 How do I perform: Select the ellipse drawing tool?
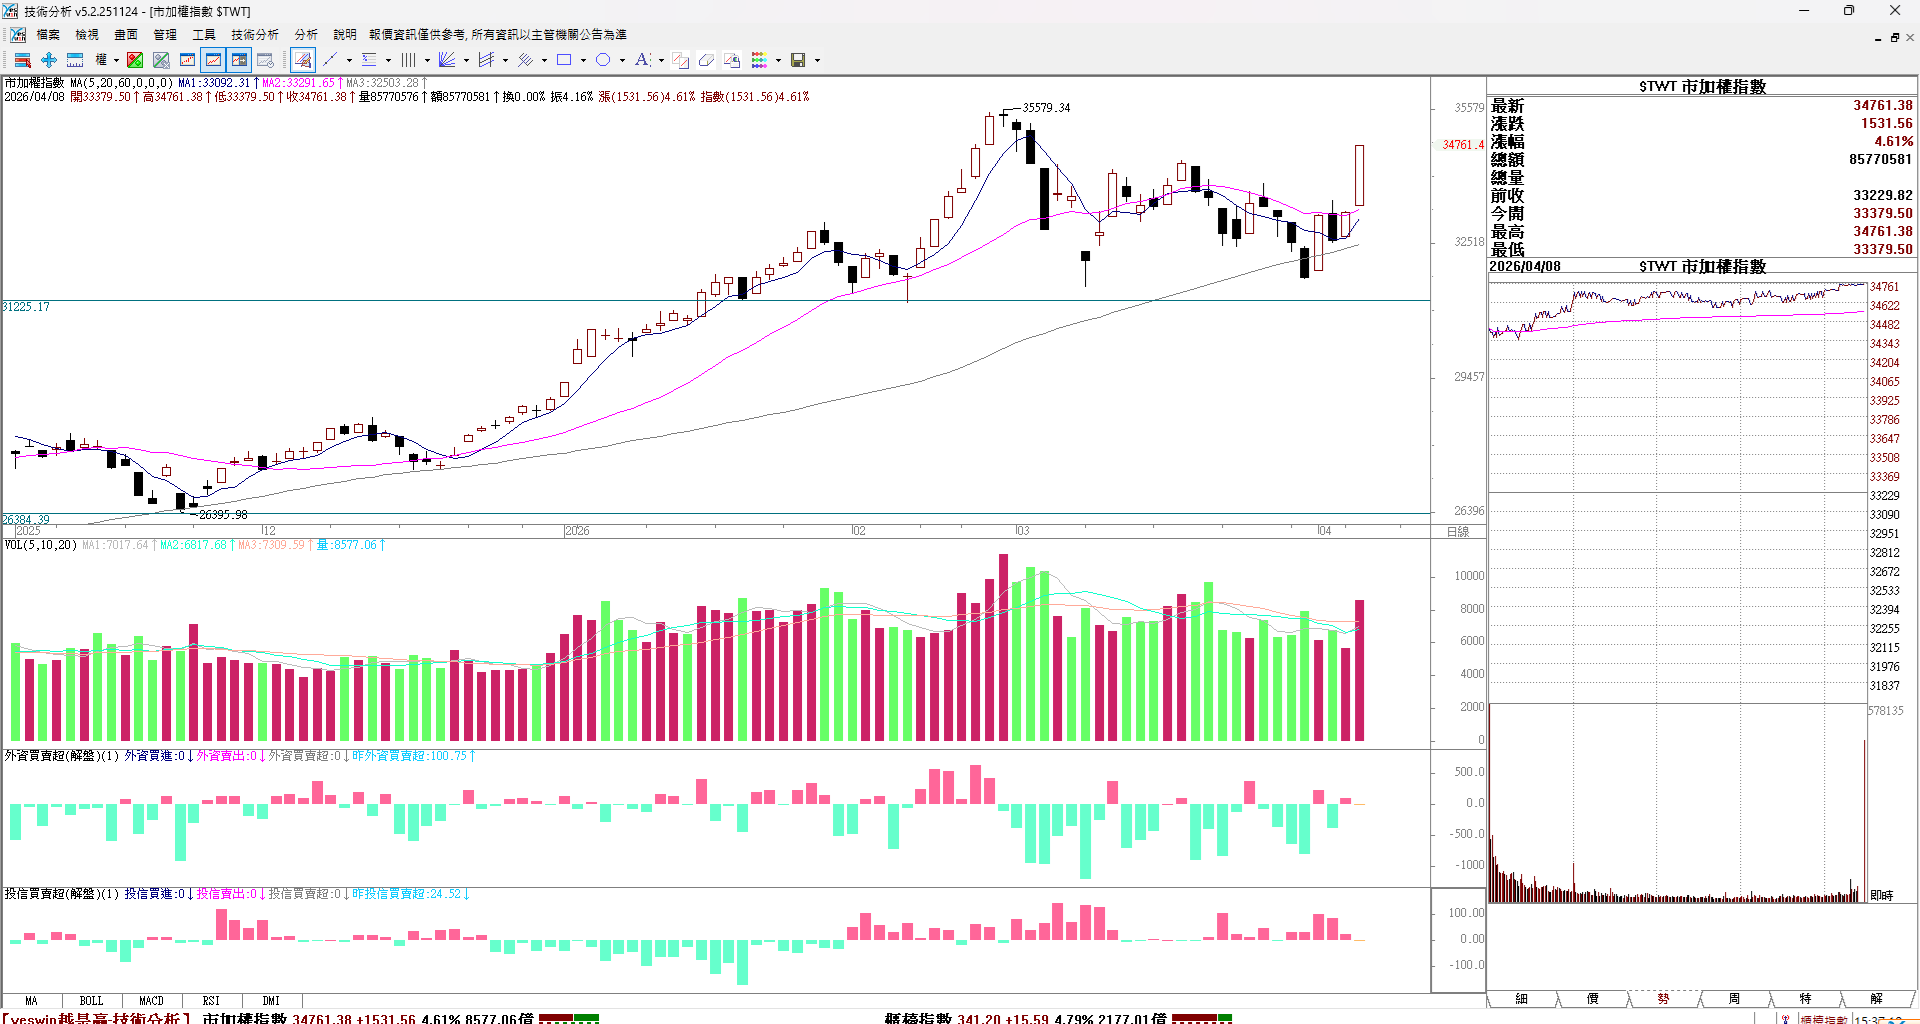(603, 60)
